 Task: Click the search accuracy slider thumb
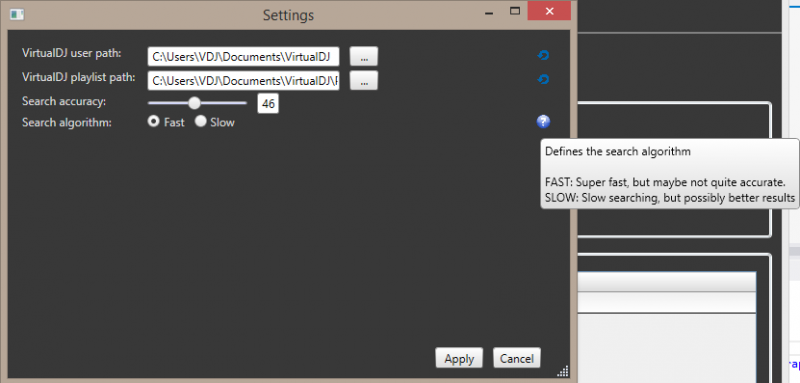point(194,103)
